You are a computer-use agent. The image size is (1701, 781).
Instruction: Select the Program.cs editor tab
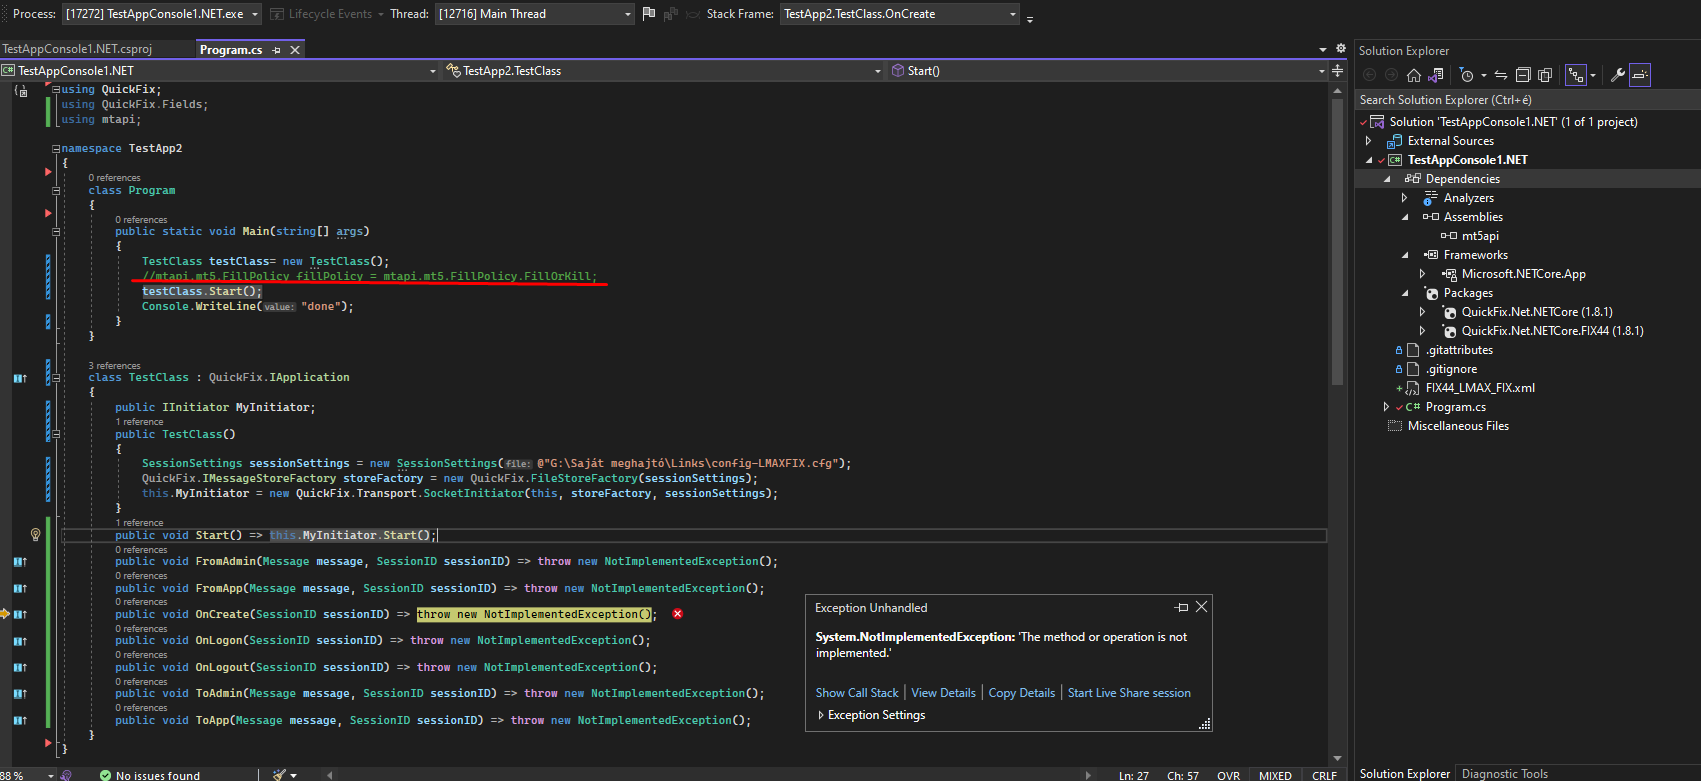click(231, 50)
